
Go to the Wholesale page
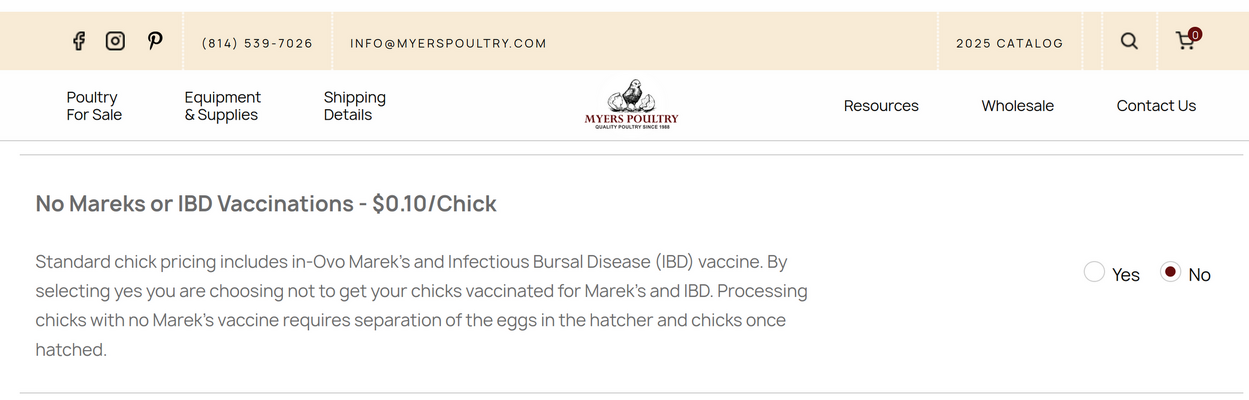(1017, 106)
